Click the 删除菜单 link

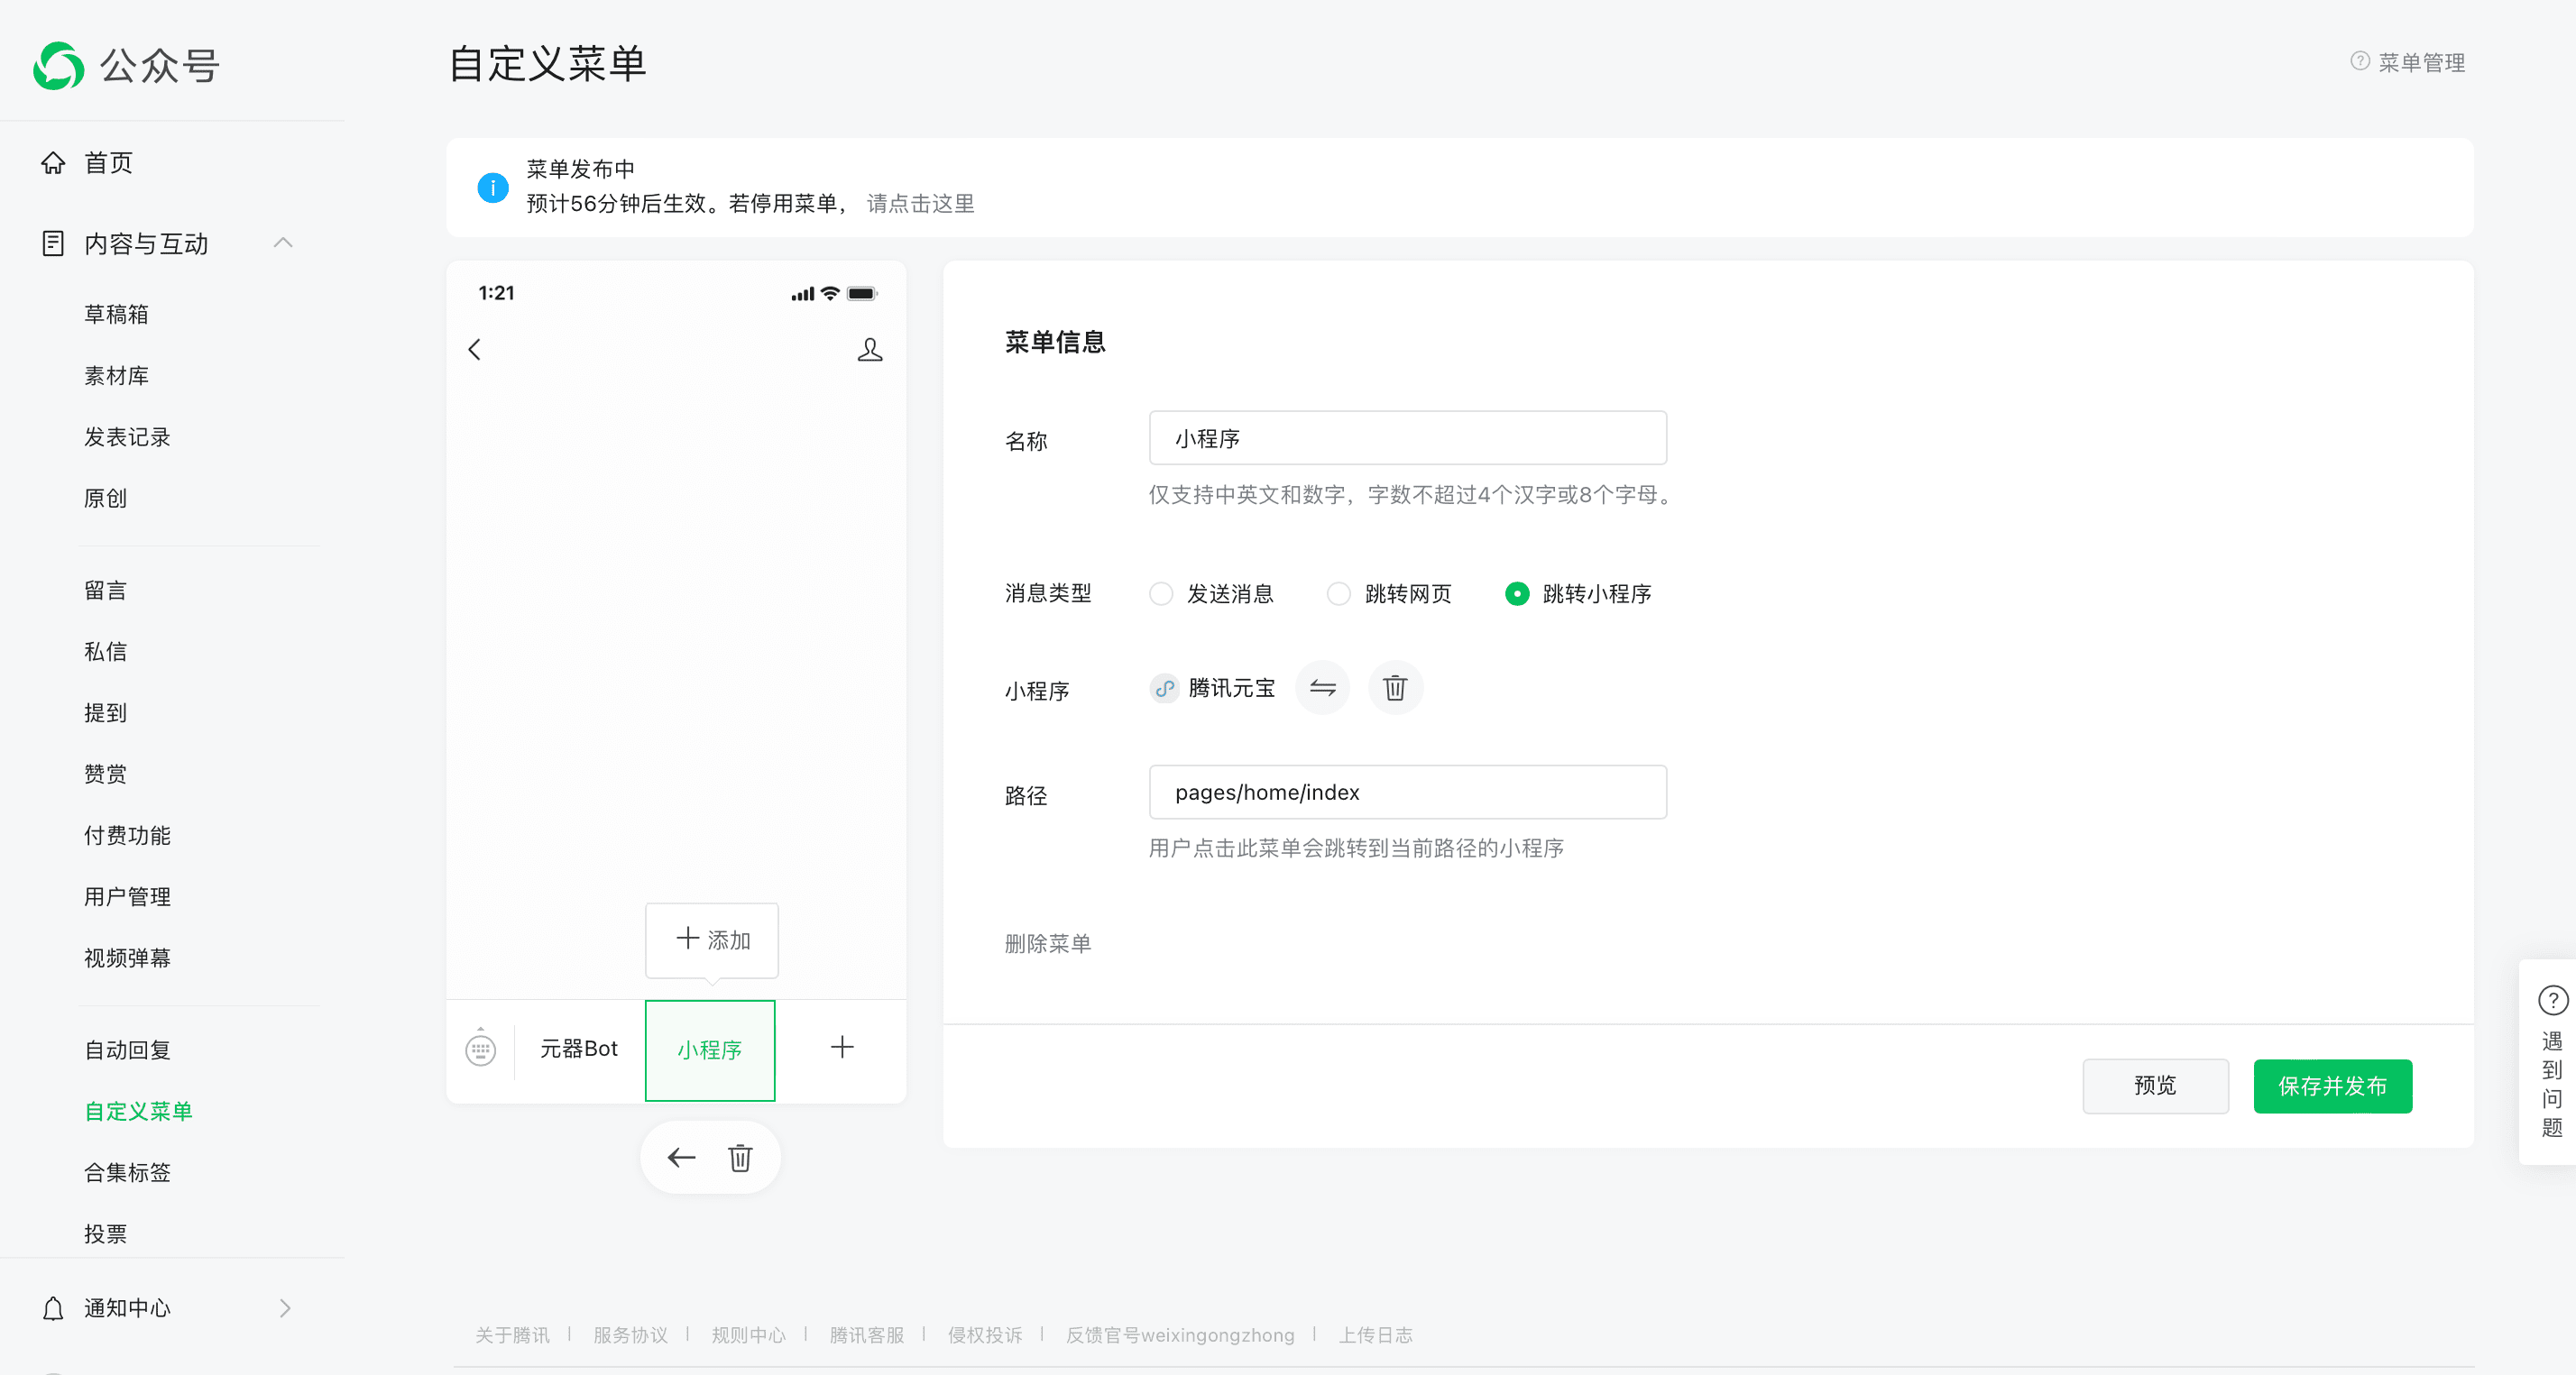[x=1048, y=943]
